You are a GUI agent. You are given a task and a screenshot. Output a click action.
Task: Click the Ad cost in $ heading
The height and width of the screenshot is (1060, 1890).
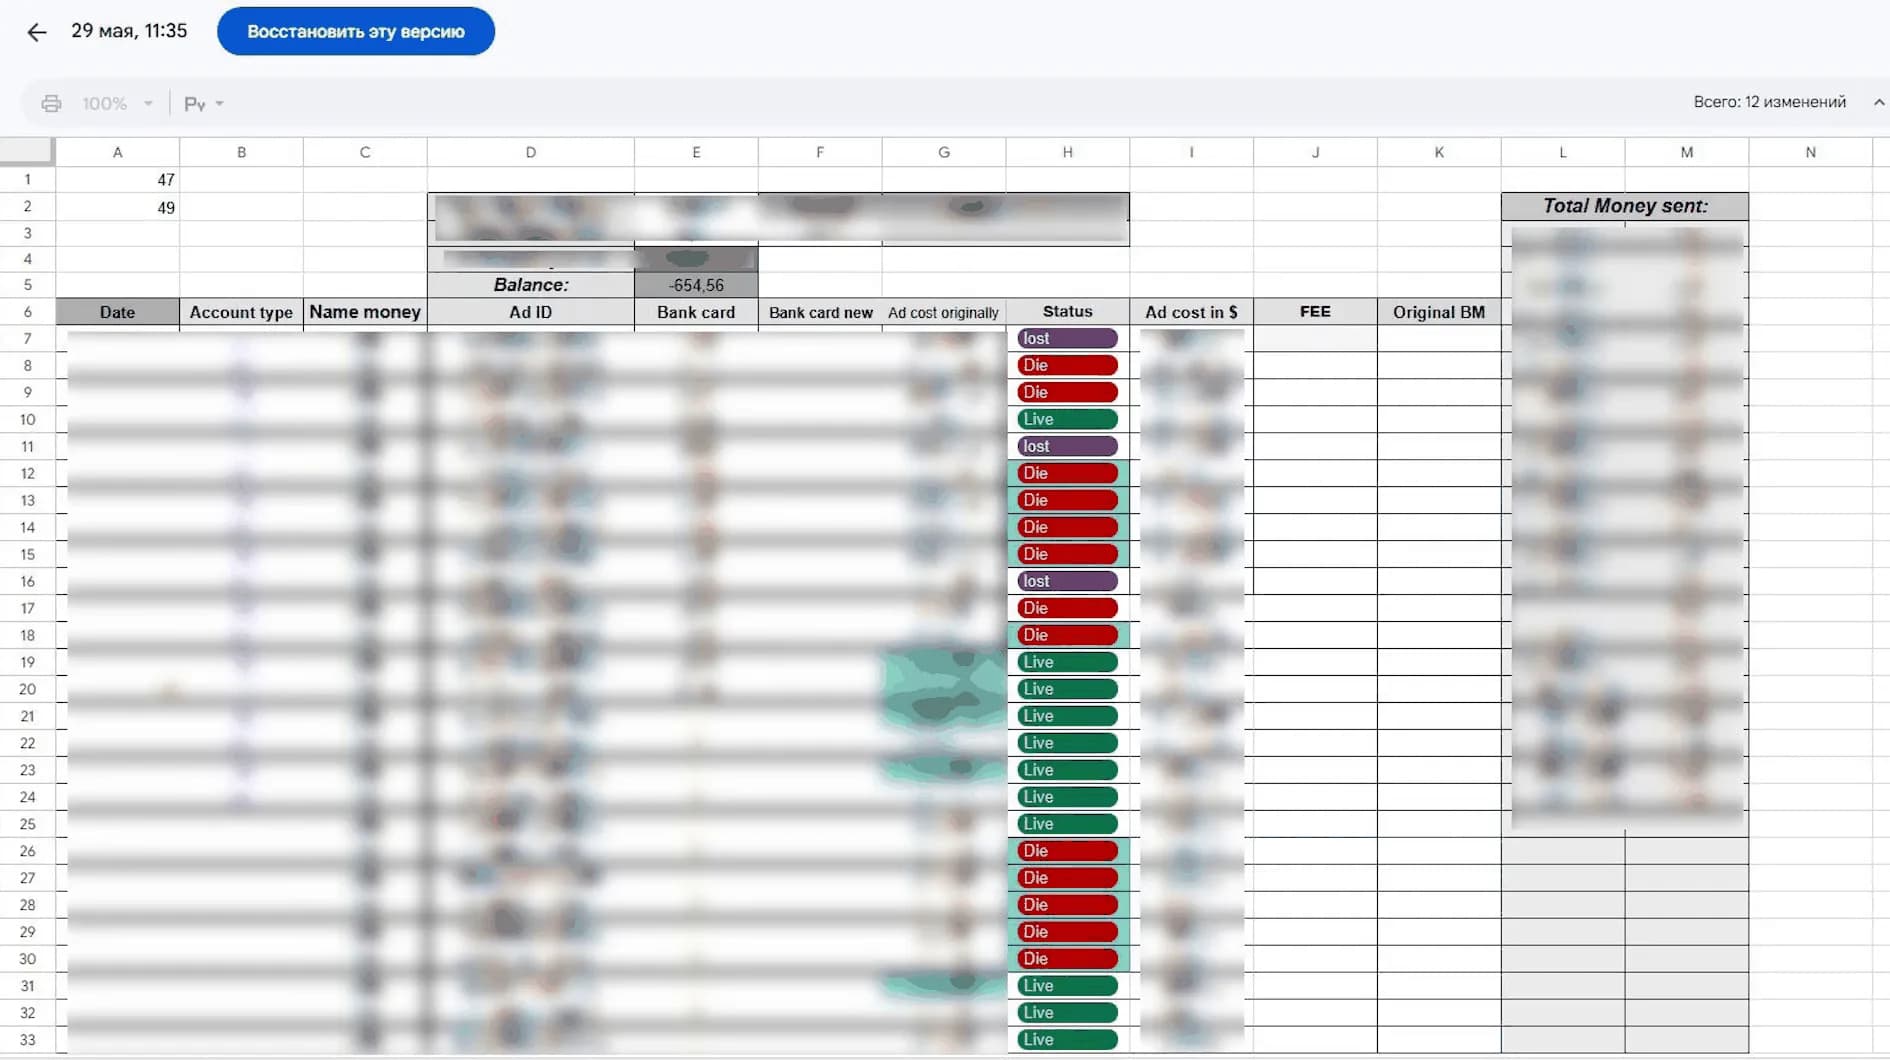(1191, 312)
